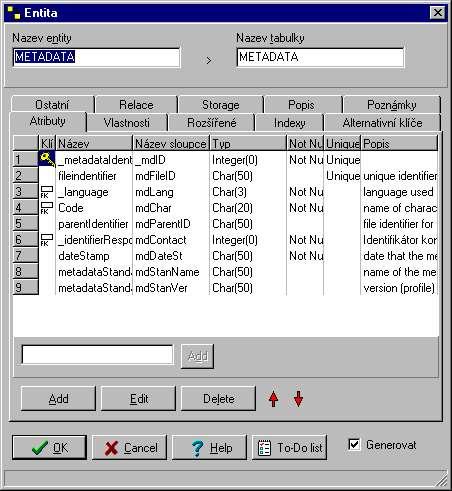
Task: Open the Storage tab
Action: pyautogui.click(x=221, y=105)
